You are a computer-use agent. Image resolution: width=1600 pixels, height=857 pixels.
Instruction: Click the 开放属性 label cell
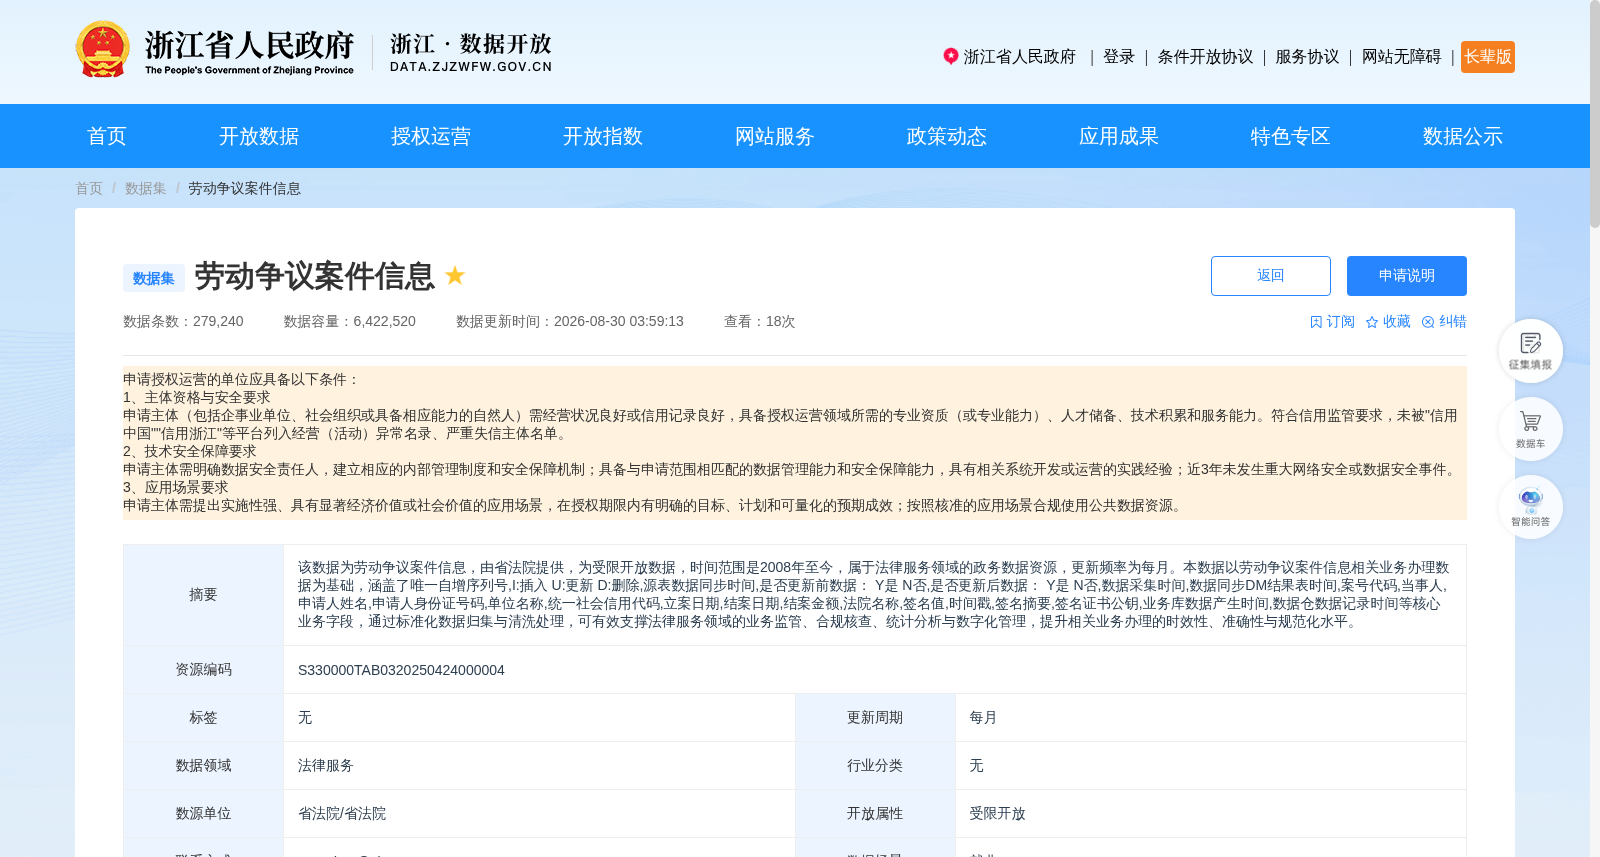click(x=875, y=814)
